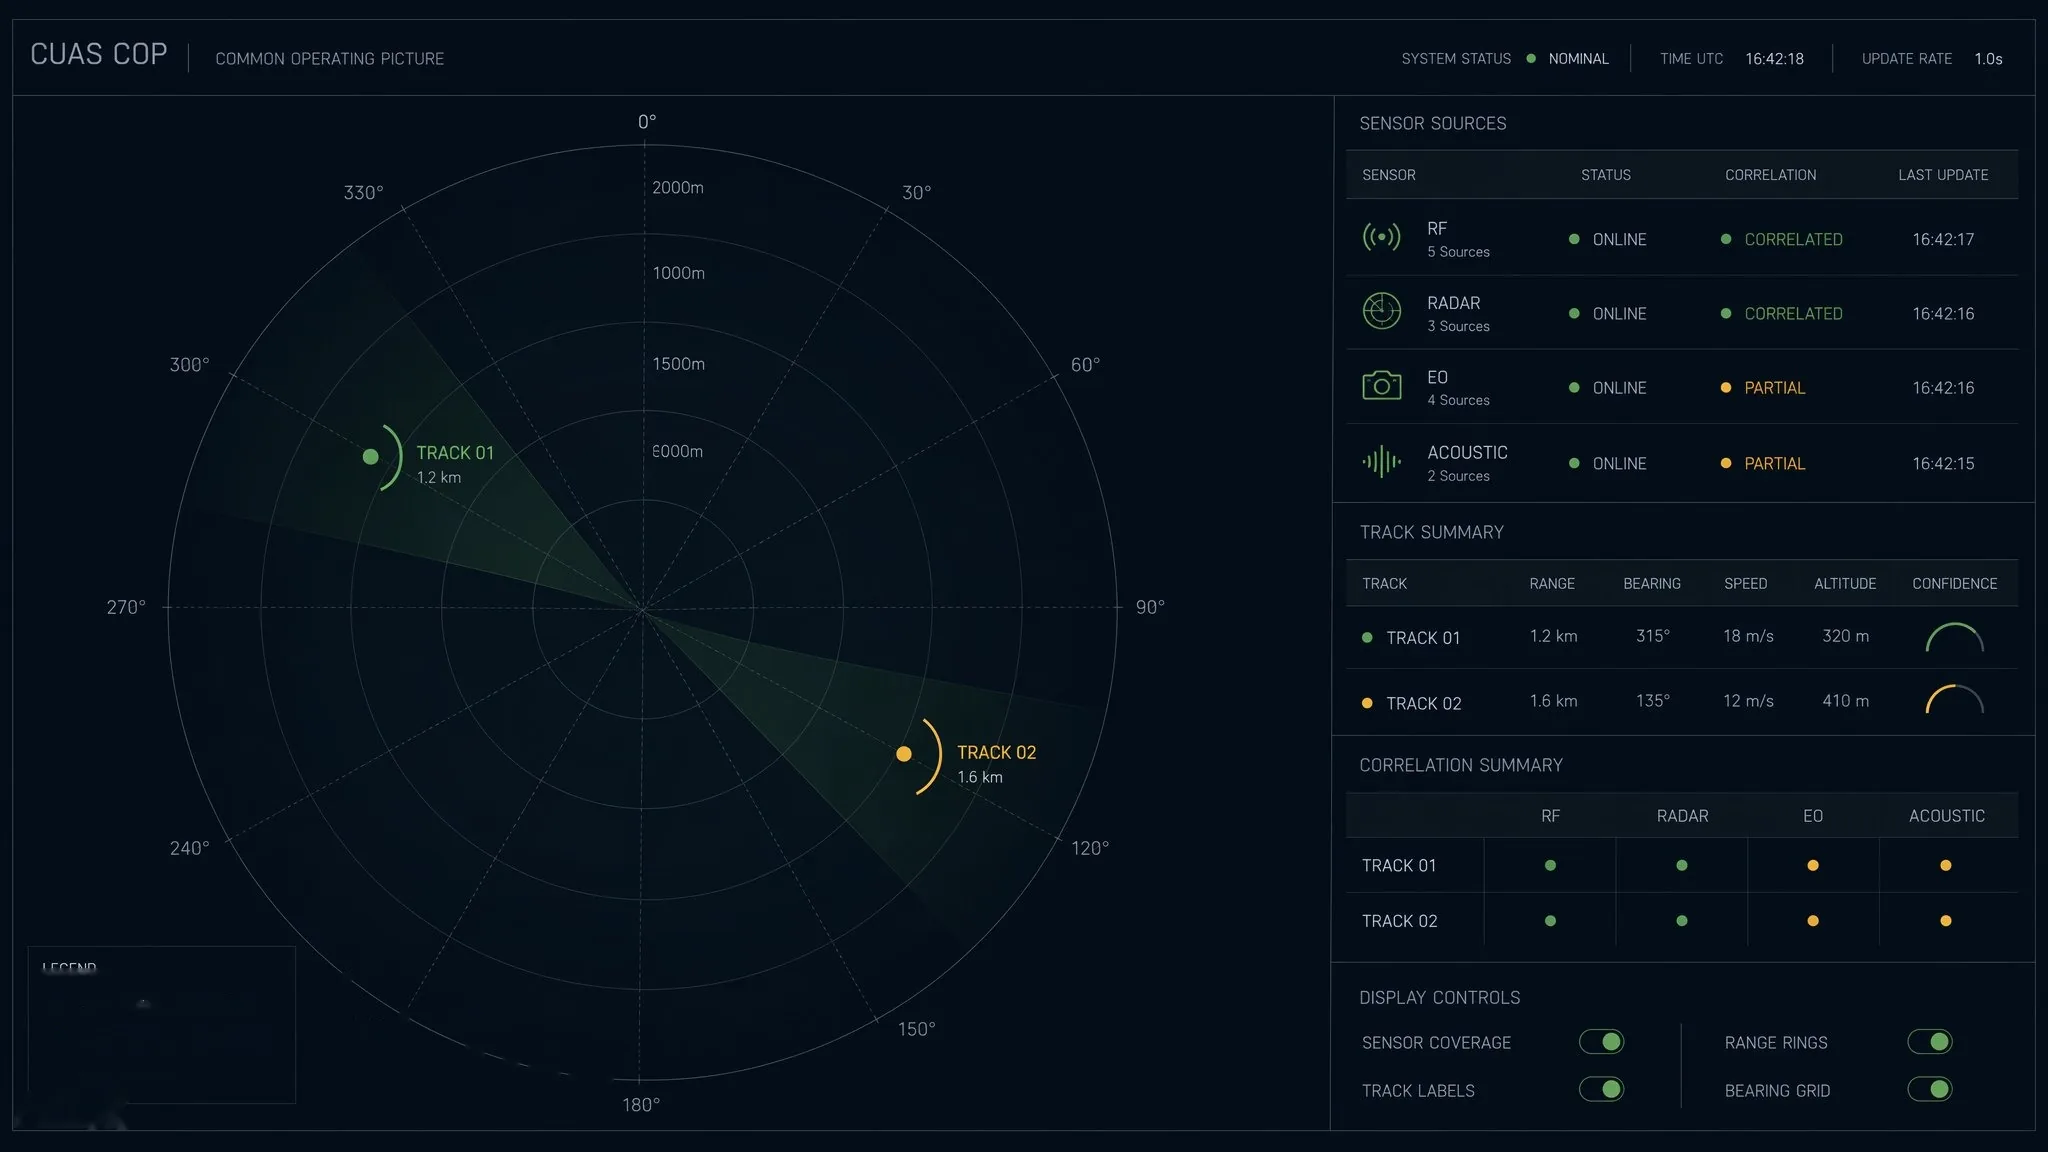Toggle the Track Labels switch
2048x1152 pixels.
pos(1601,1089)
